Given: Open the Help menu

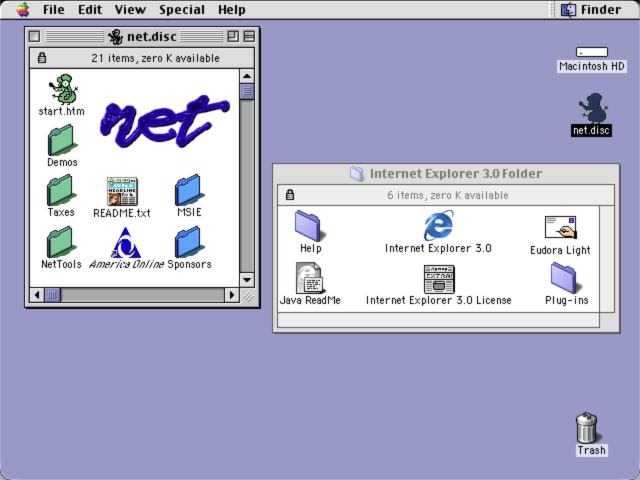Looking at the screenshot, I should 231,9.
